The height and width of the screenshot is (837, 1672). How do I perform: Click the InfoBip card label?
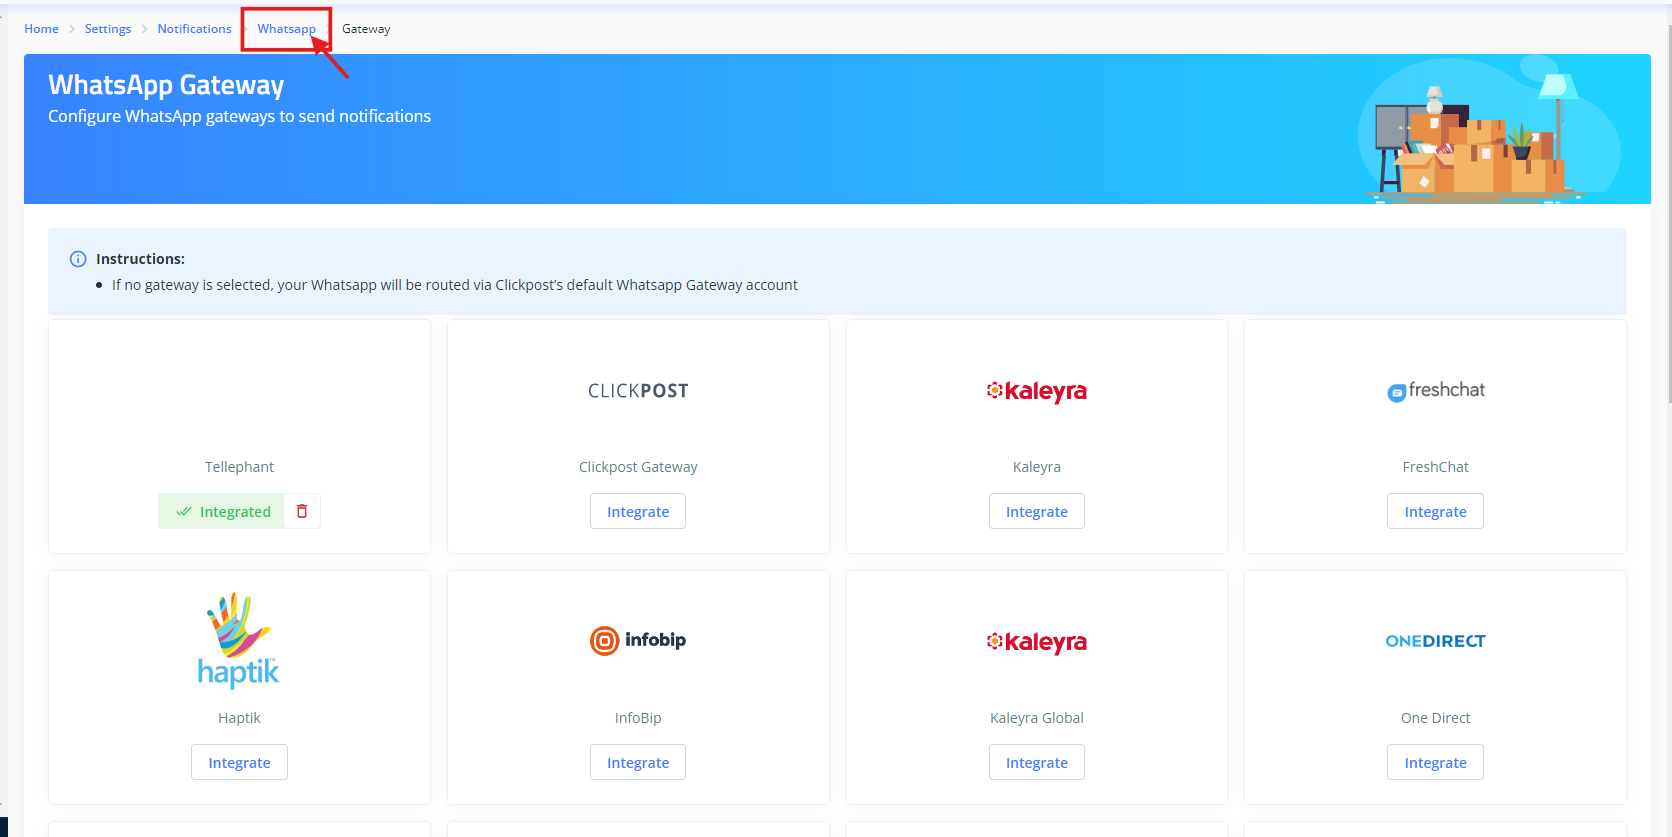tap(638, 718)
